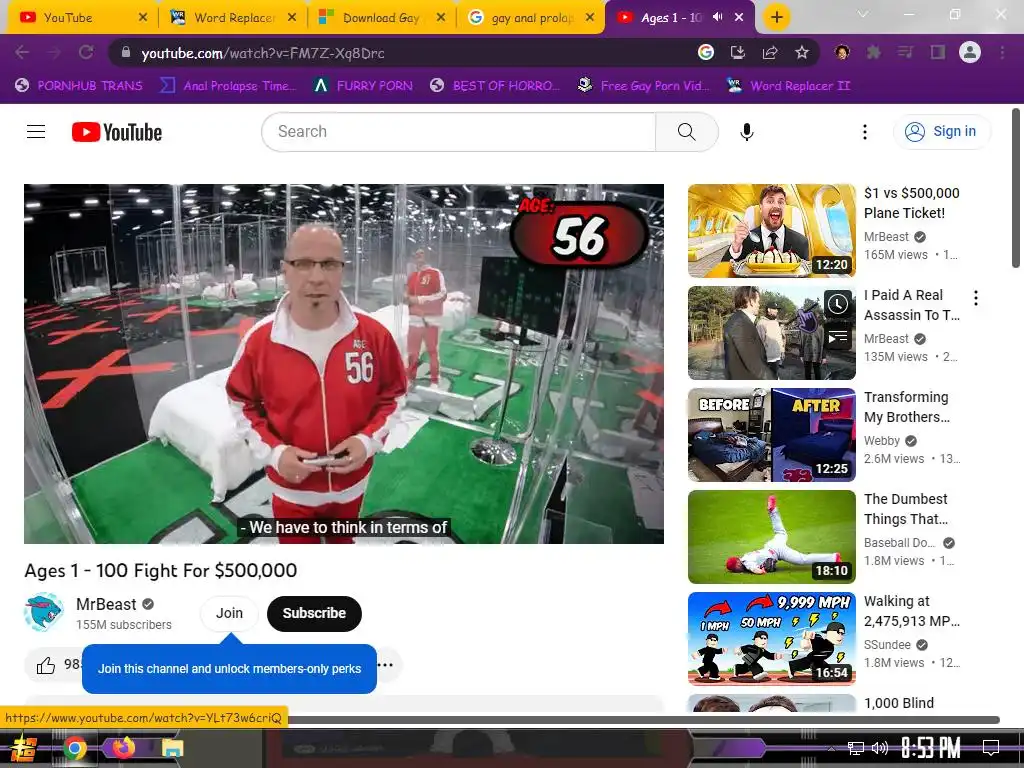This screenshot has width=1024, height=768.
Task: Open network tray icon
Action: pos(855,748)
